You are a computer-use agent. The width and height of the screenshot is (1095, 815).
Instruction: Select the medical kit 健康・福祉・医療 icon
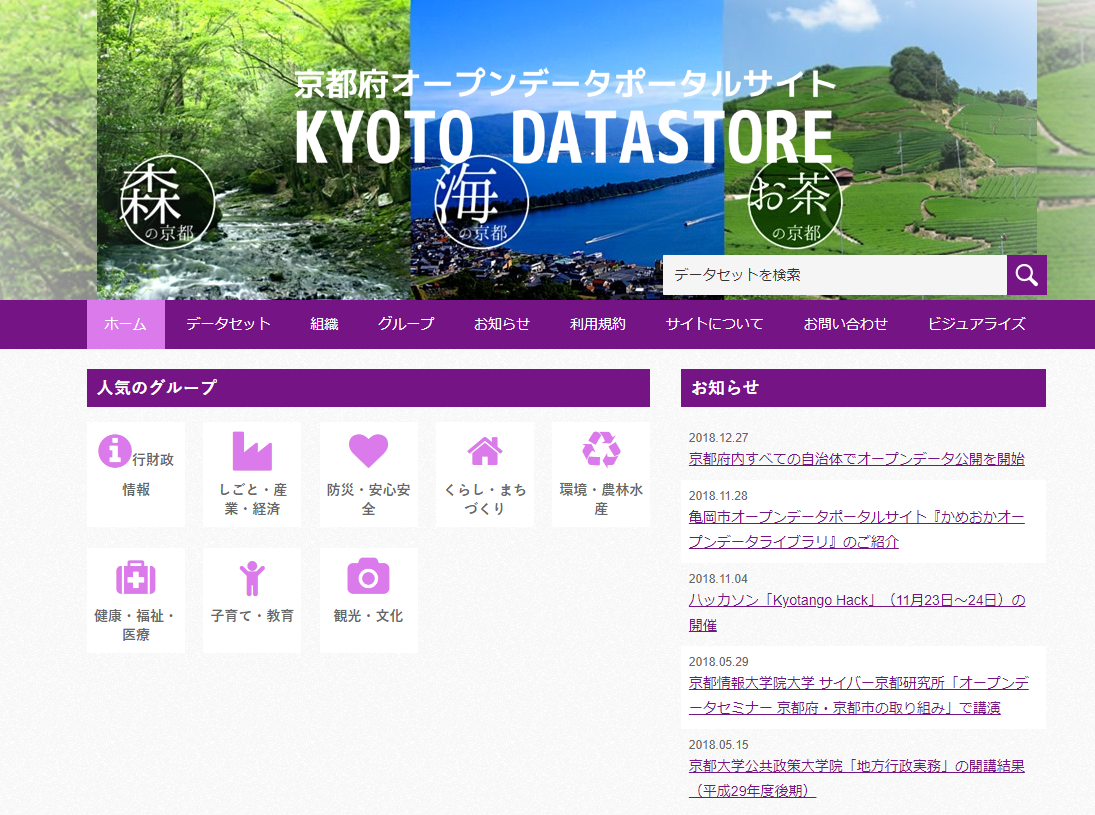point(135,577)
